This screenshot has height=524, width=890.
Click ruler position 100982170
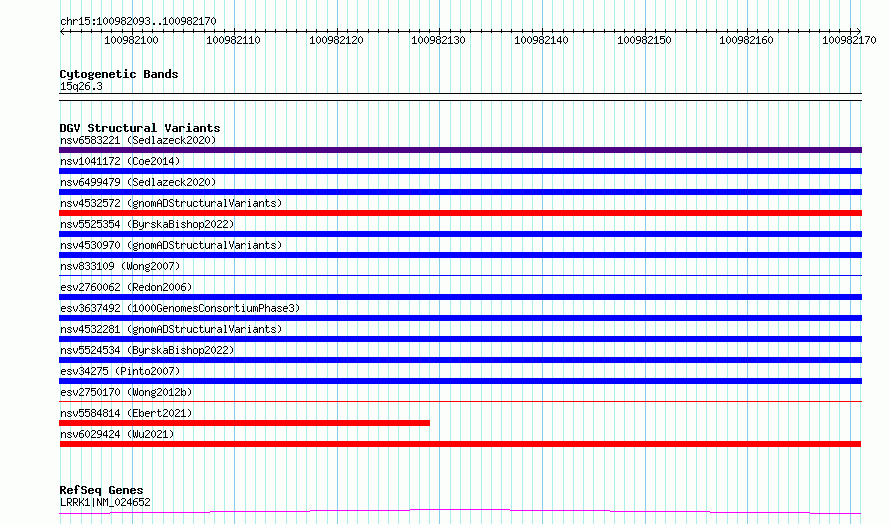849,40
